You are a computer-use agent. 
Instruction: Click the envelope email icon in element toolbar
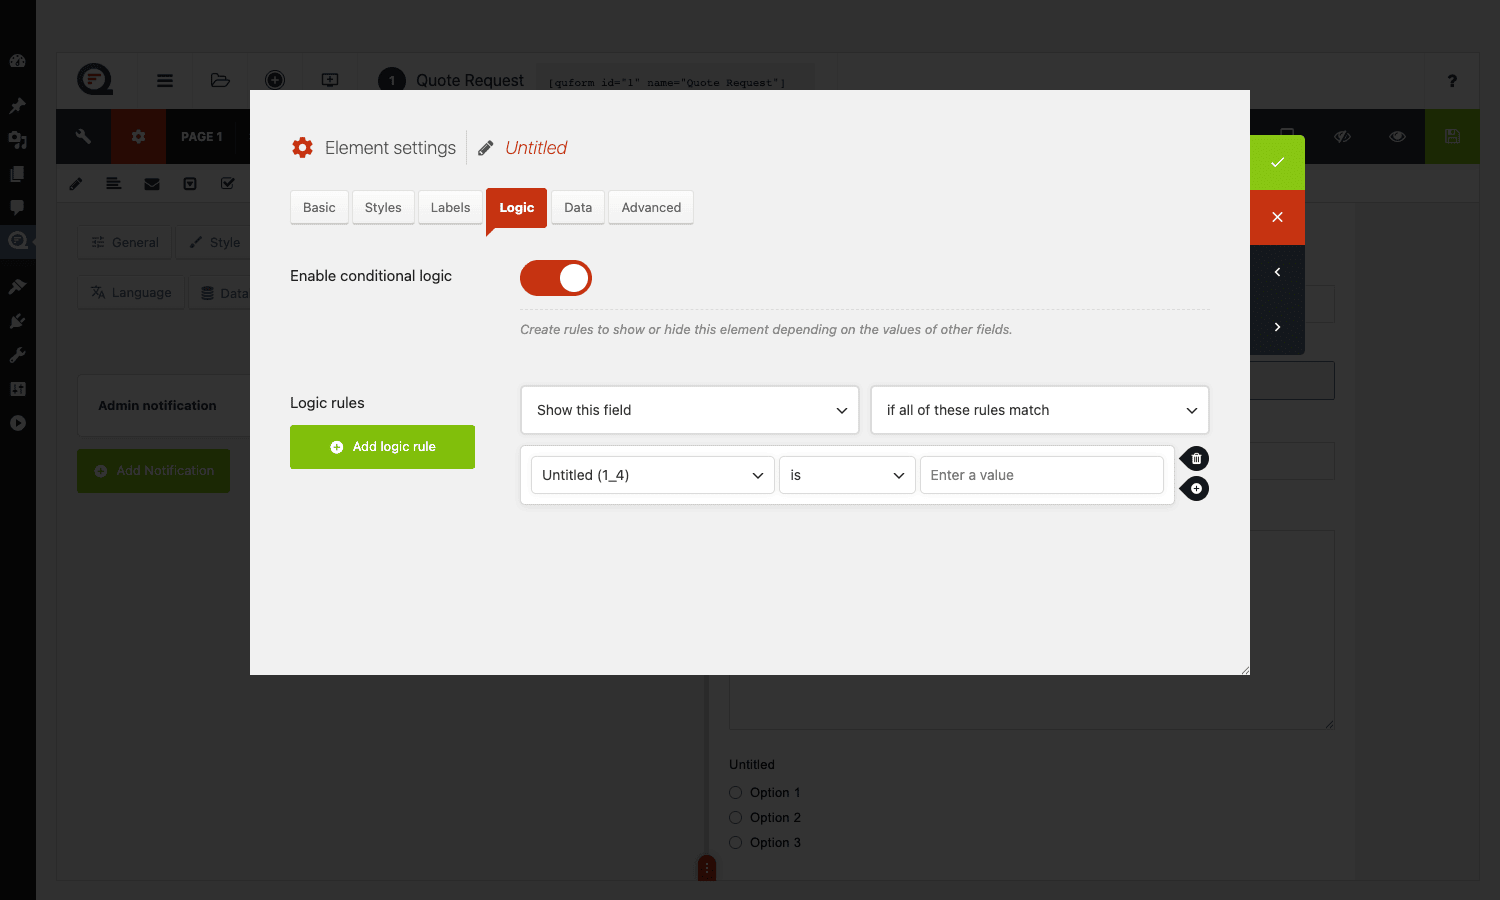click(152, 184)
